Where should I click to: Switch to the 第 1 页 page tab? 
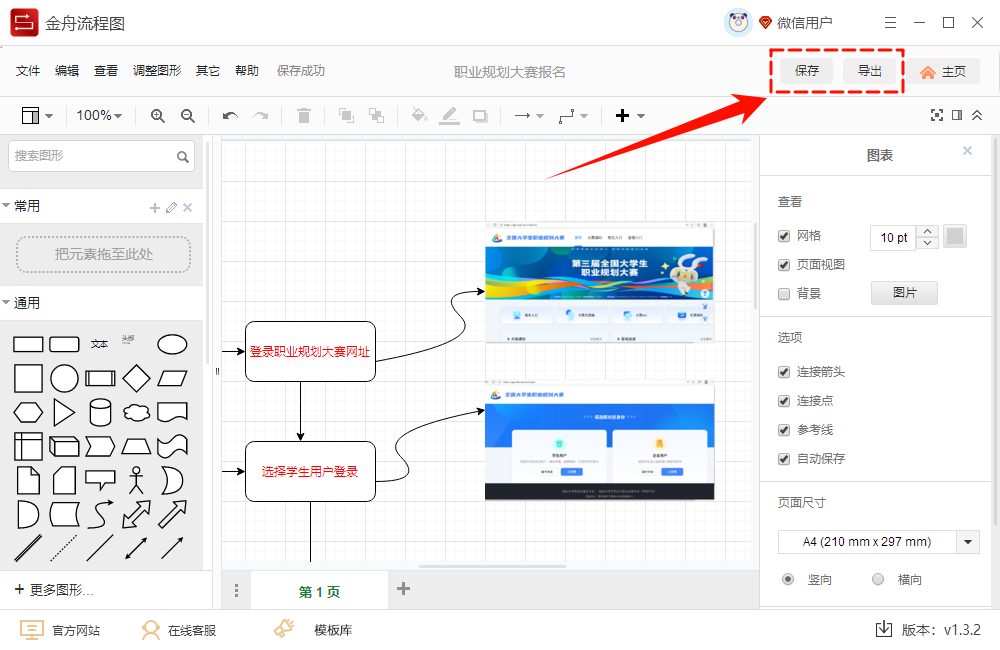(318, 590)
